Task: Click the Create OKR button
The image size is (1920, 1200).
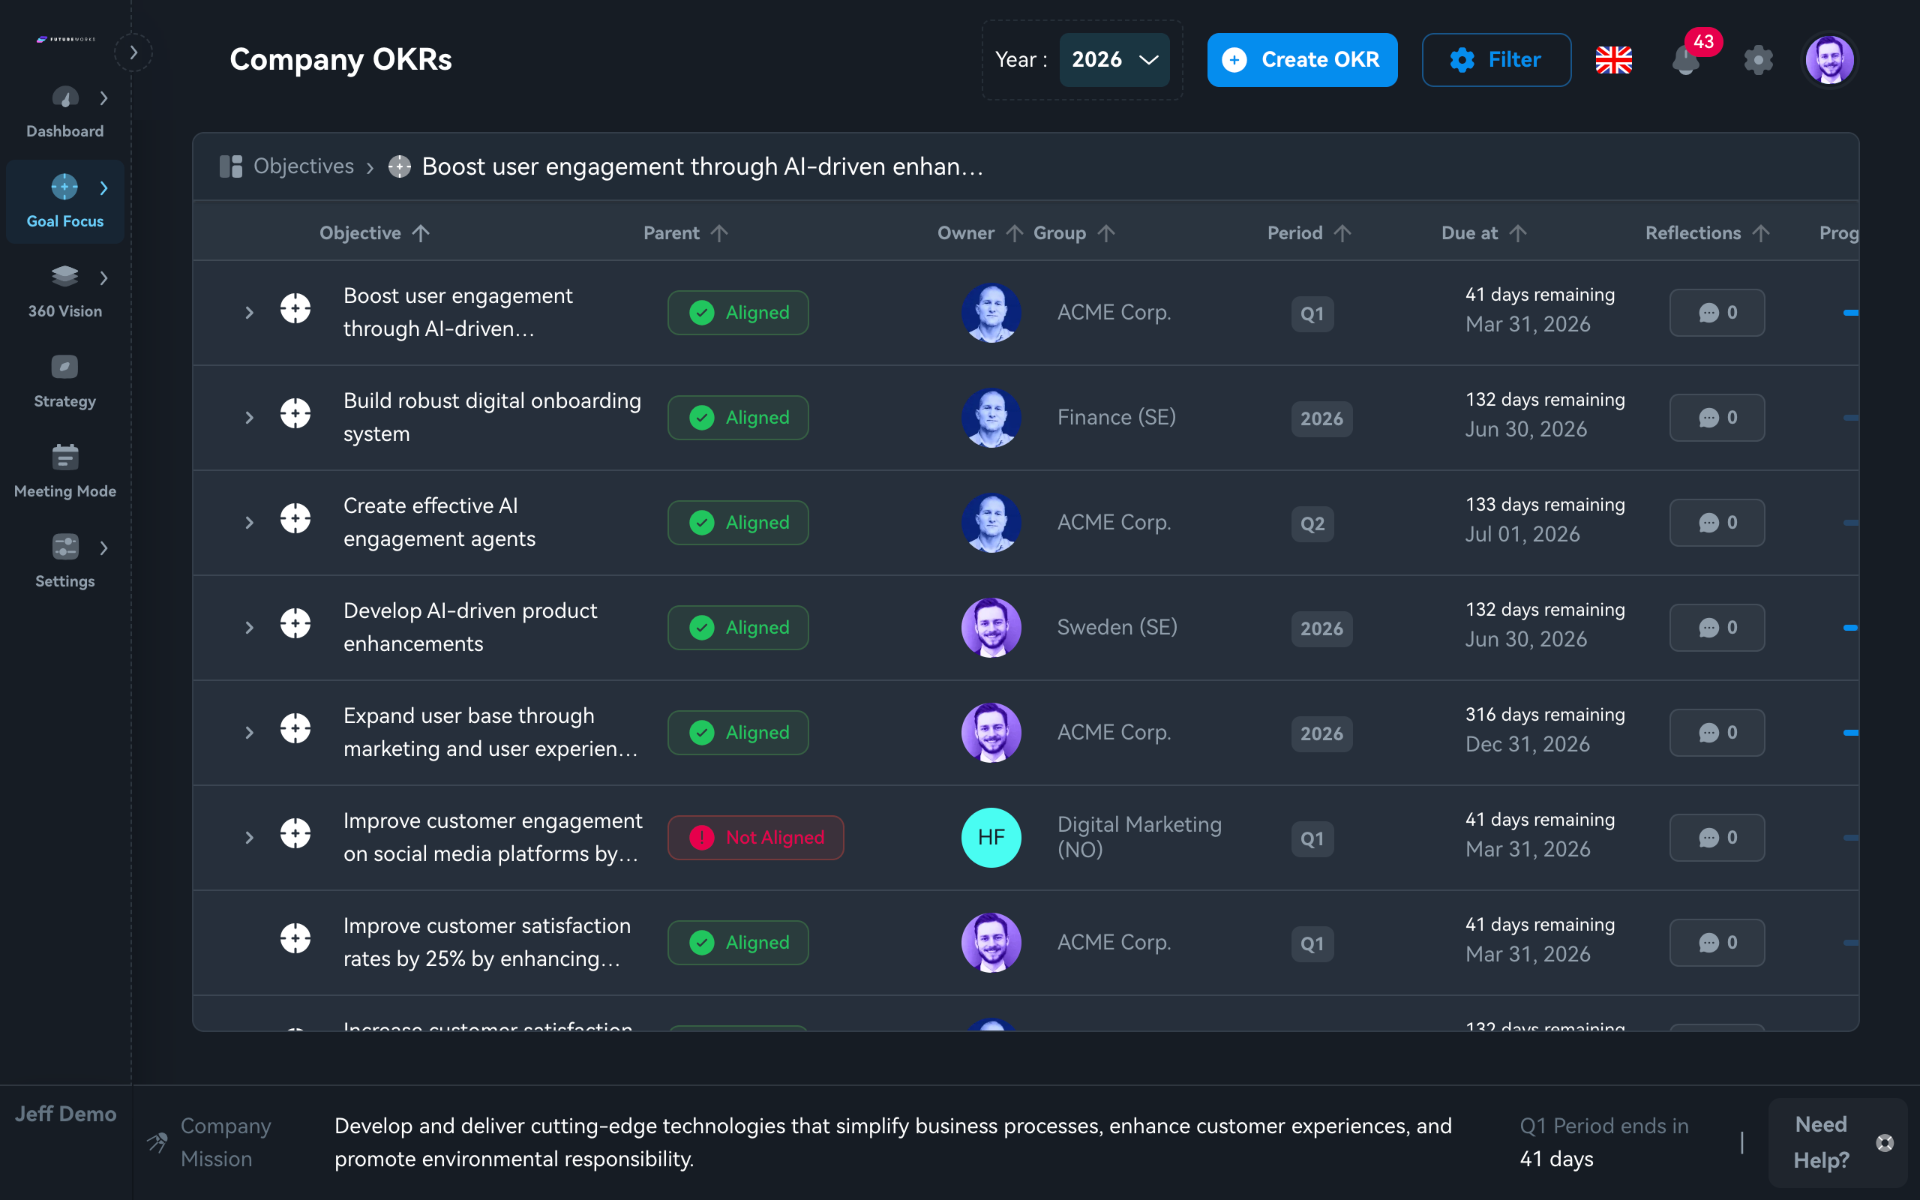Action: pyautogui.click(x=1301, y=60)
